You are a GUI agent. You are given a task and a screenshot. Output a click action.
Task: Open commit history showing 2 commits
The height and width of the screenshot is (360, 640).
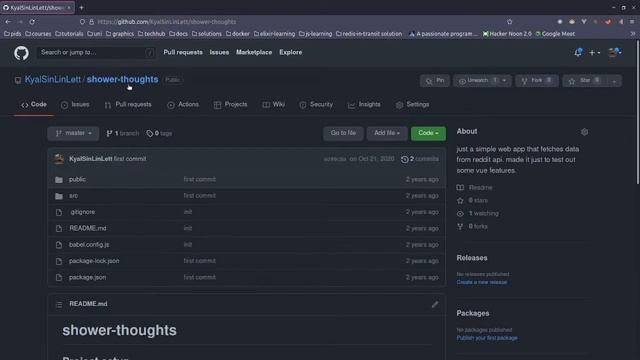point(420,159)
